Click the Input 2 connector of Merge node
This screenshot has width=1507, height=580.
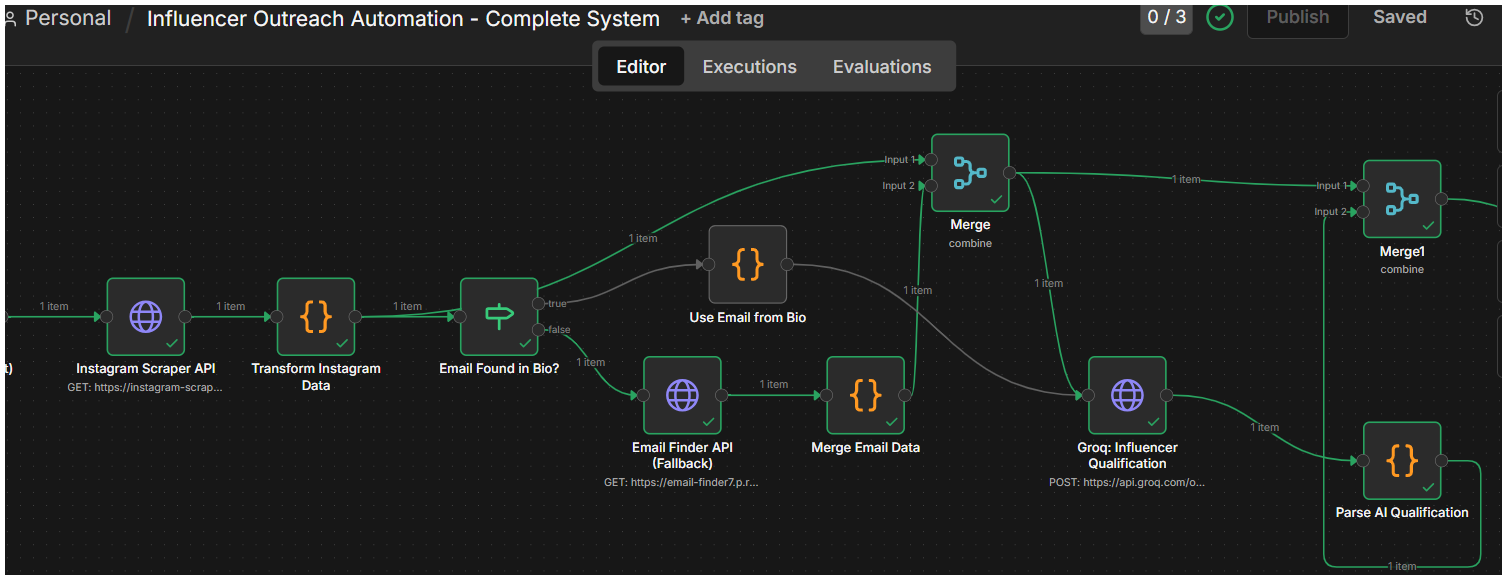pyautogui.click(x=930, y=186)
